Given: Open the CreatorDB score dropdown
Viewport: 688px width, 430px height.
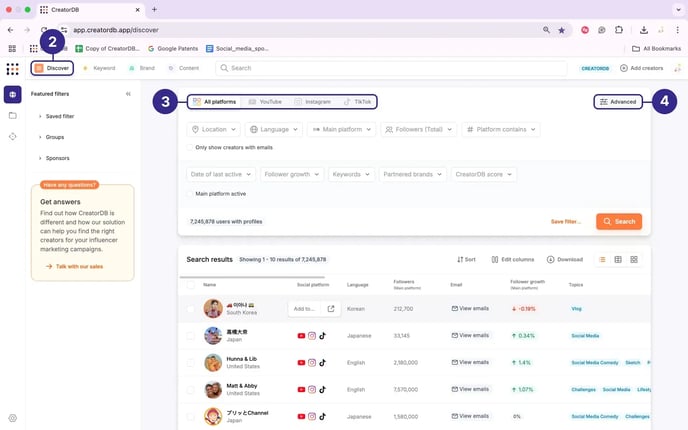Looking at the screenshot, I should click(x=484, y=174).
